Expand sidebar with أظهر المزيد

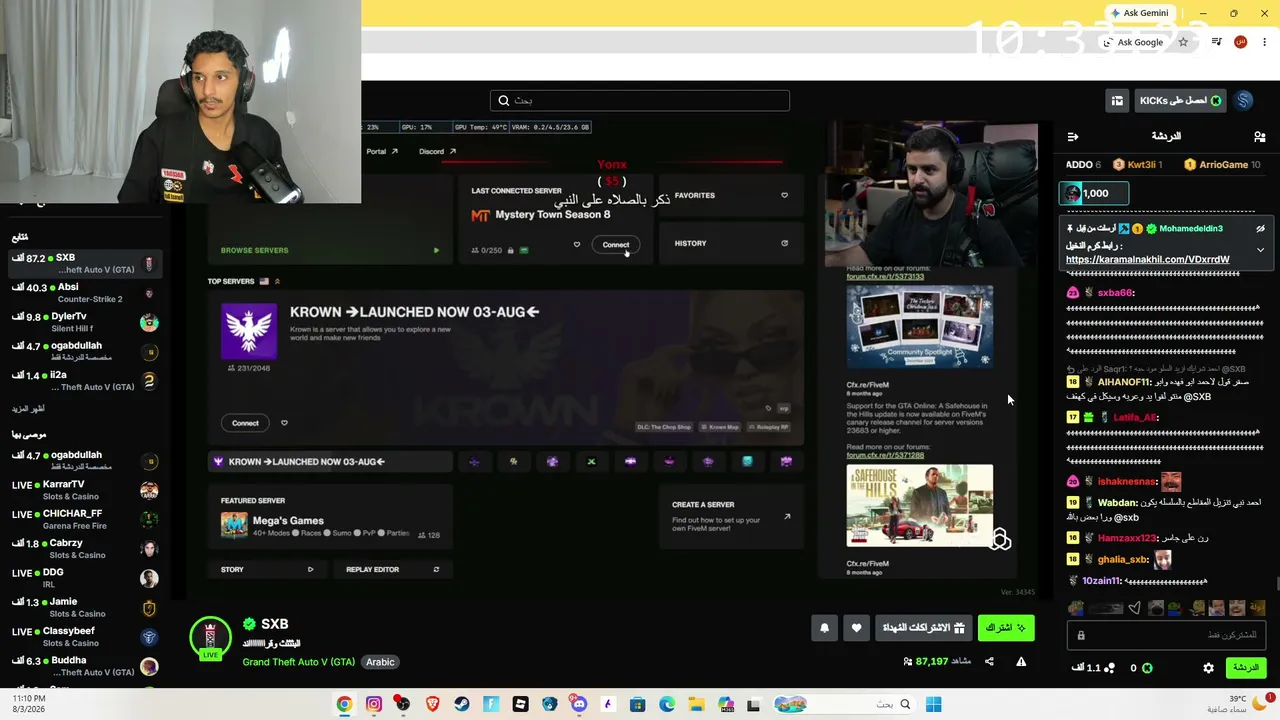(28, 409)
